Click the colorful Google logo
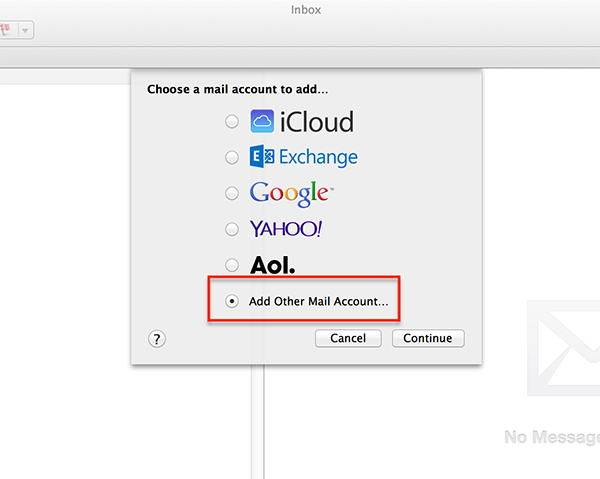Screen dimensions: 600x479 tap(290, 193)
